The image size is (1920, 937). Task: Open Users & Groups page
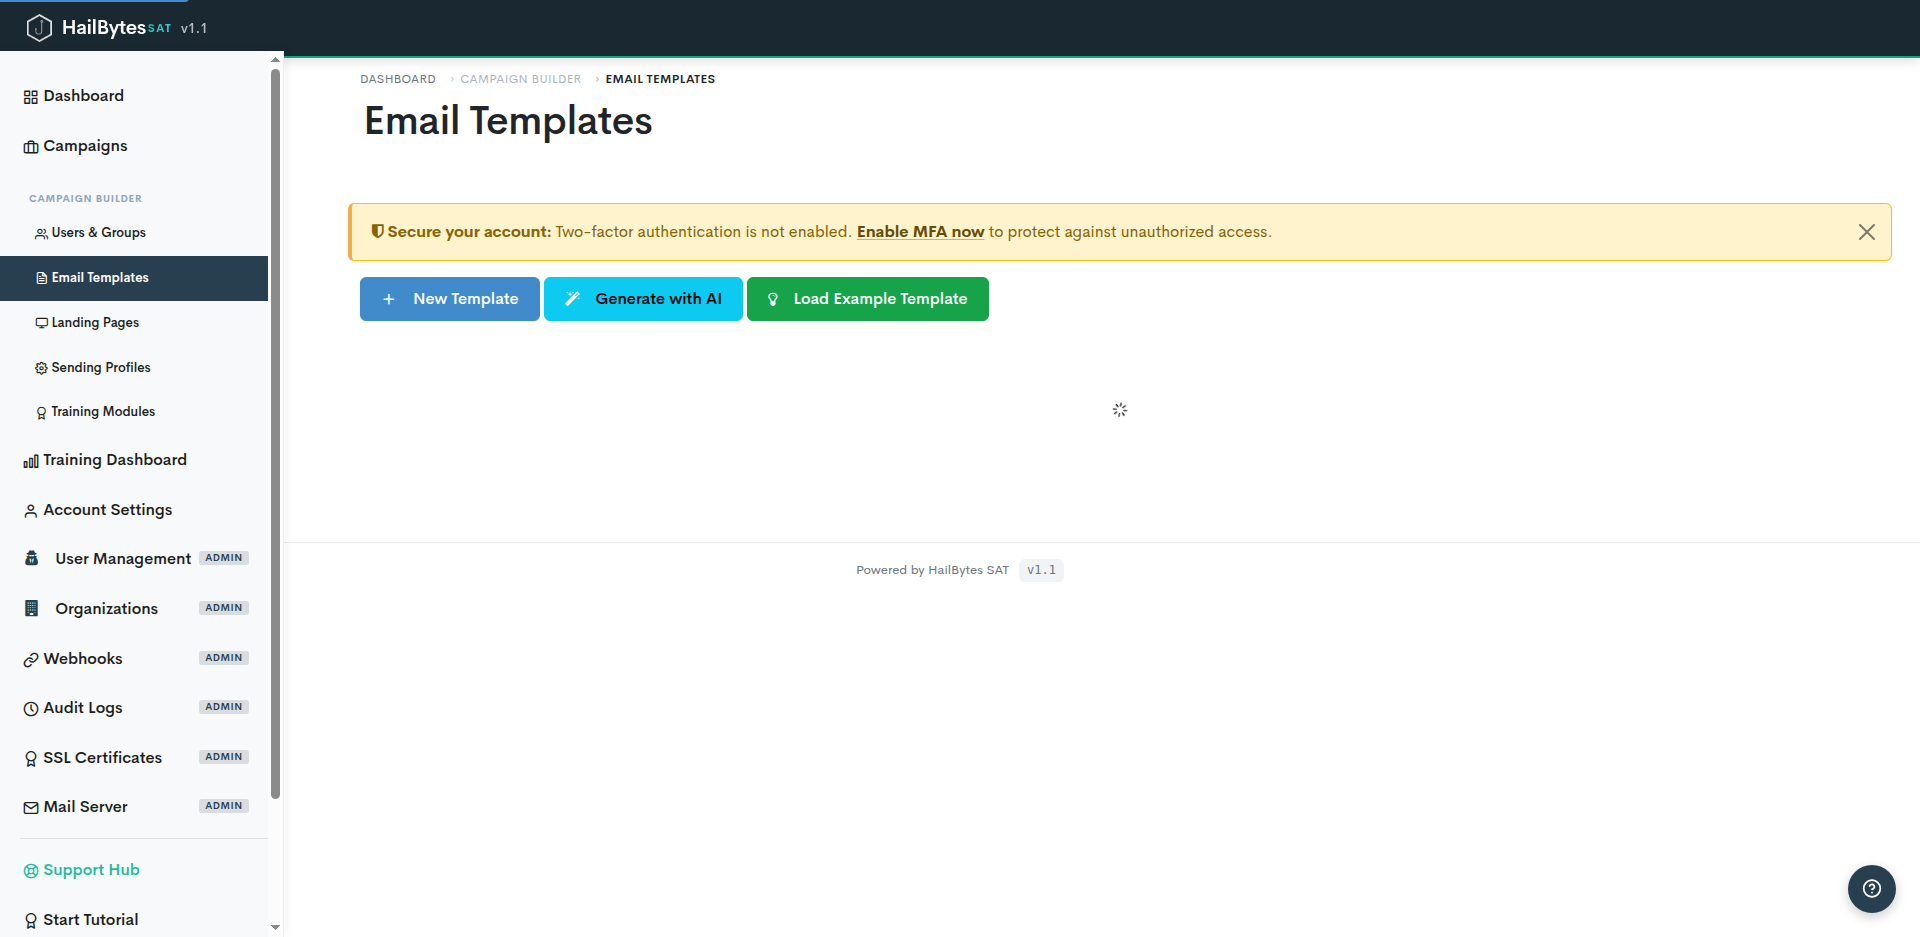coord(134,233)
